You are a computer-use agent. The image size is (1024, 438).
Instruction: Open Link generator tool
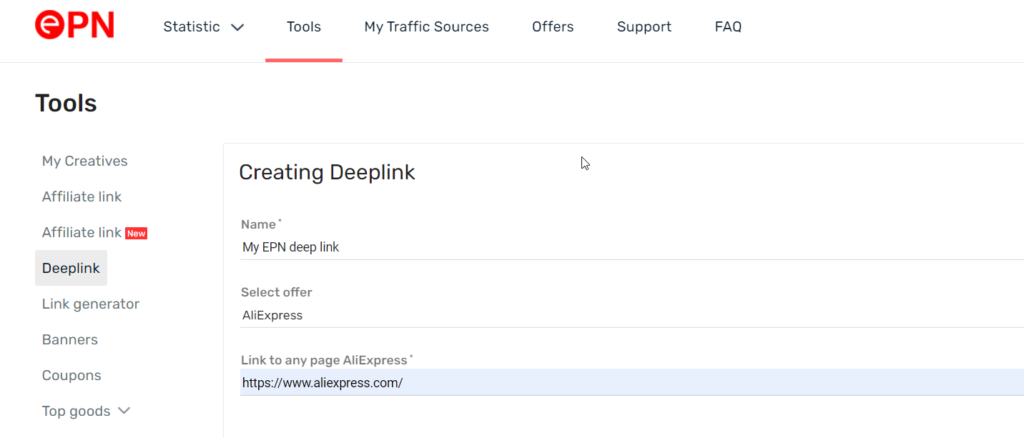91,304
